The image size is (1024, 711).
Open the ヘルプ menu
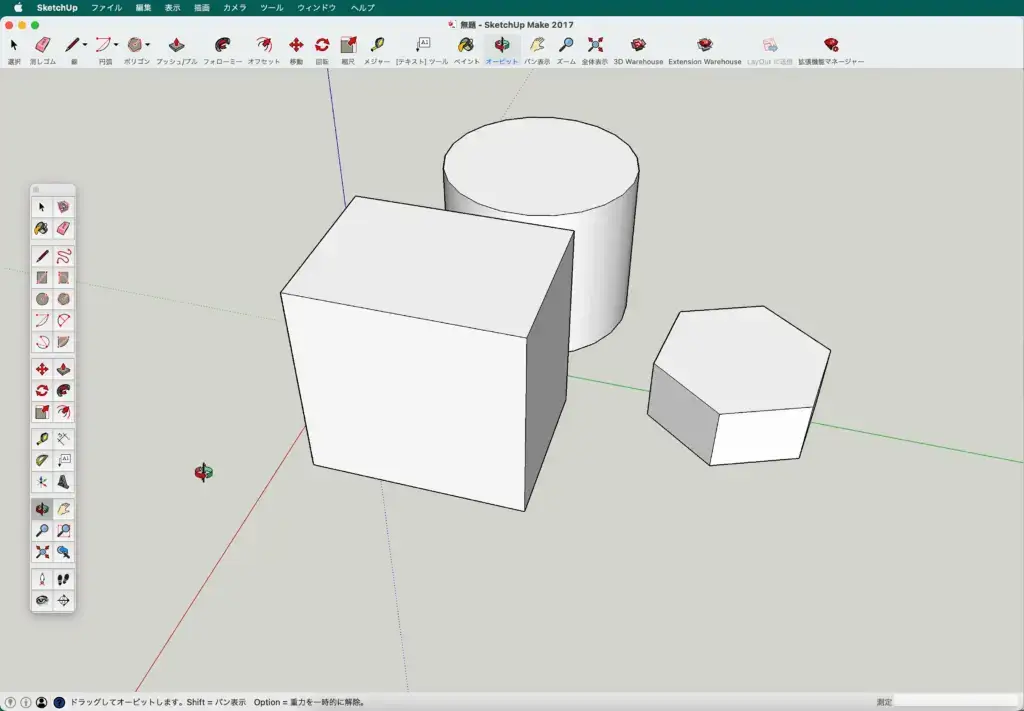(x=362, y=8)
